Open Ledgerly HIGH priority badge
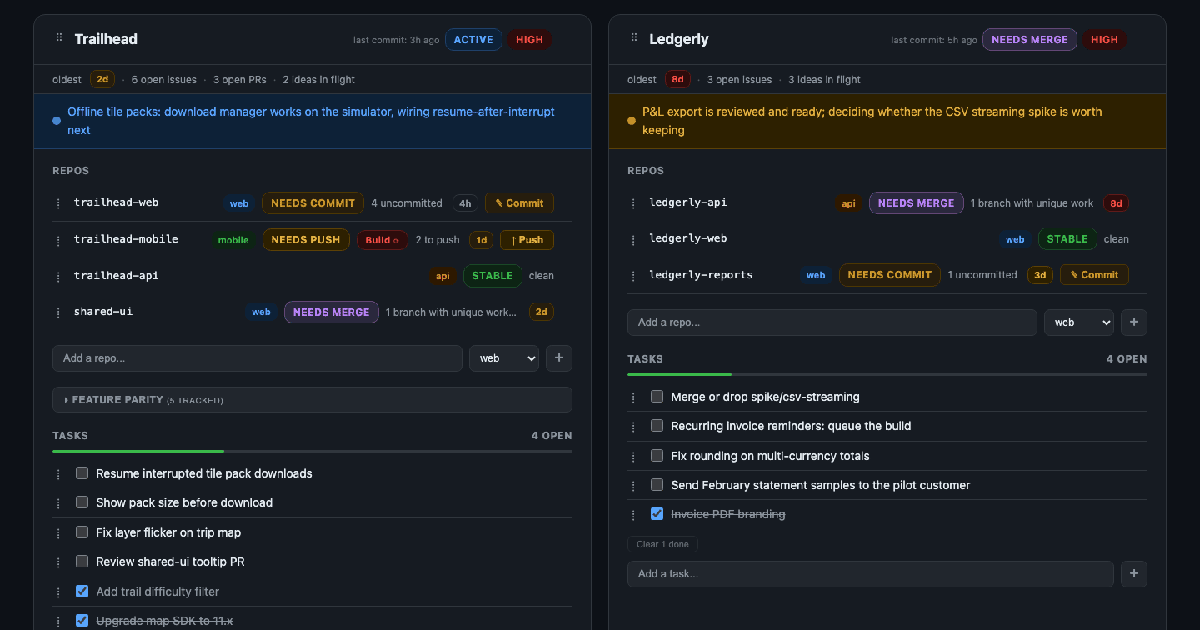 pyautogui.click(x=1105, y=40)
